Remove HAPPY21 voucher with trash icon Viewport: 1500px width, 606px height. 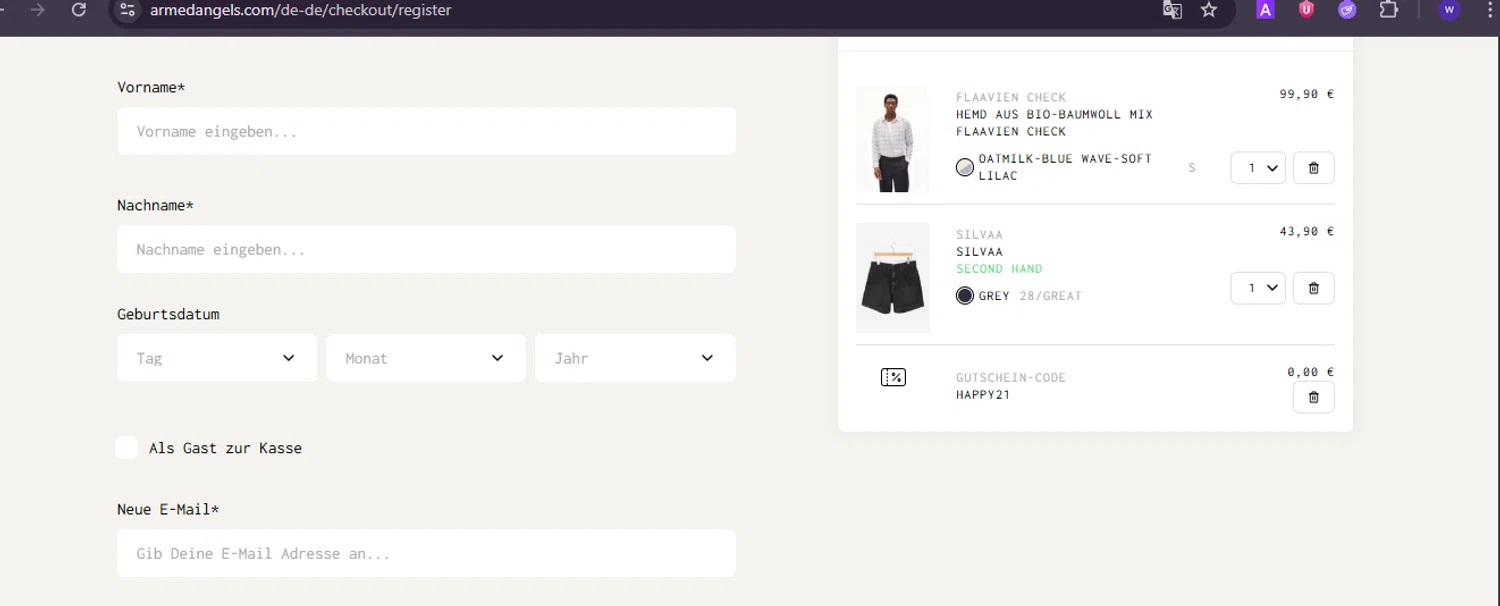click(x=1314, y=397)
